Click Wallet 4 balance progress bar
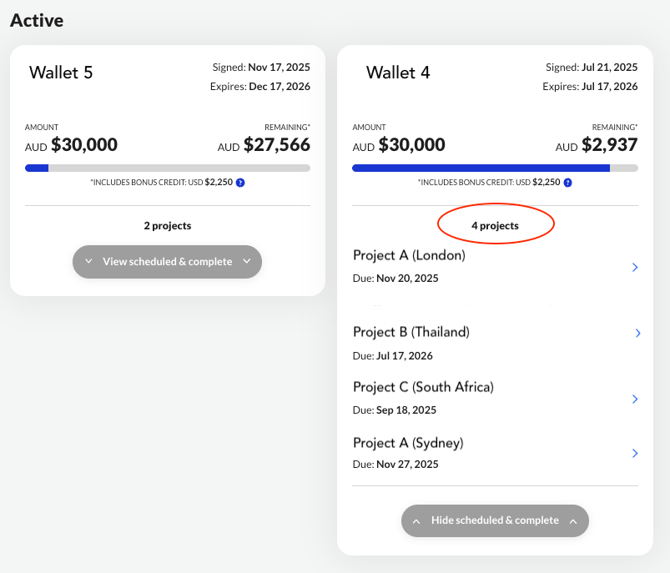This screenshot has height=573, width=670. click(494, 168)
